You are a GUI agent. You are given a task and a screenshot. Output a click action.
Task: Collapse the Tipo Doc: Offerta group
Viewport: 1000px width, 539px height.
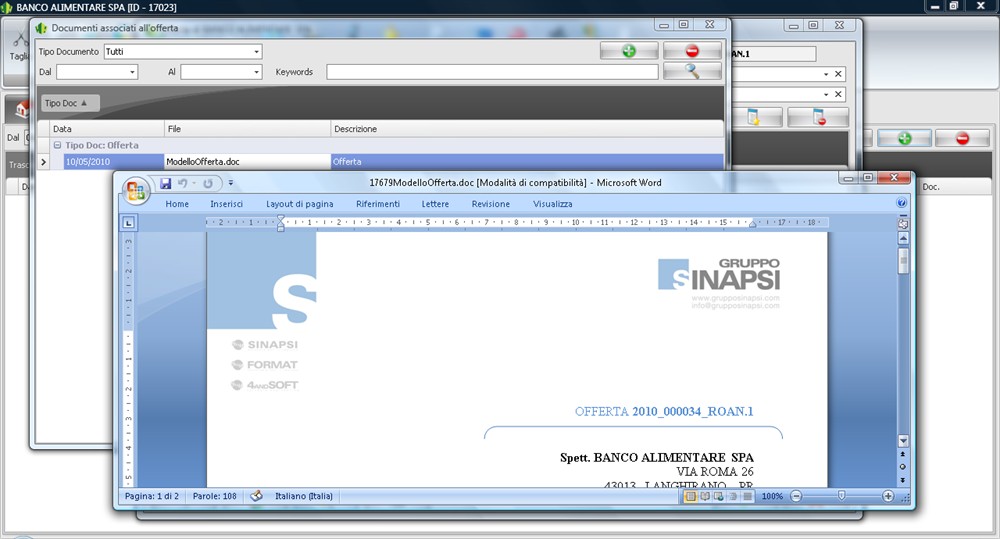tap(57, 145)
